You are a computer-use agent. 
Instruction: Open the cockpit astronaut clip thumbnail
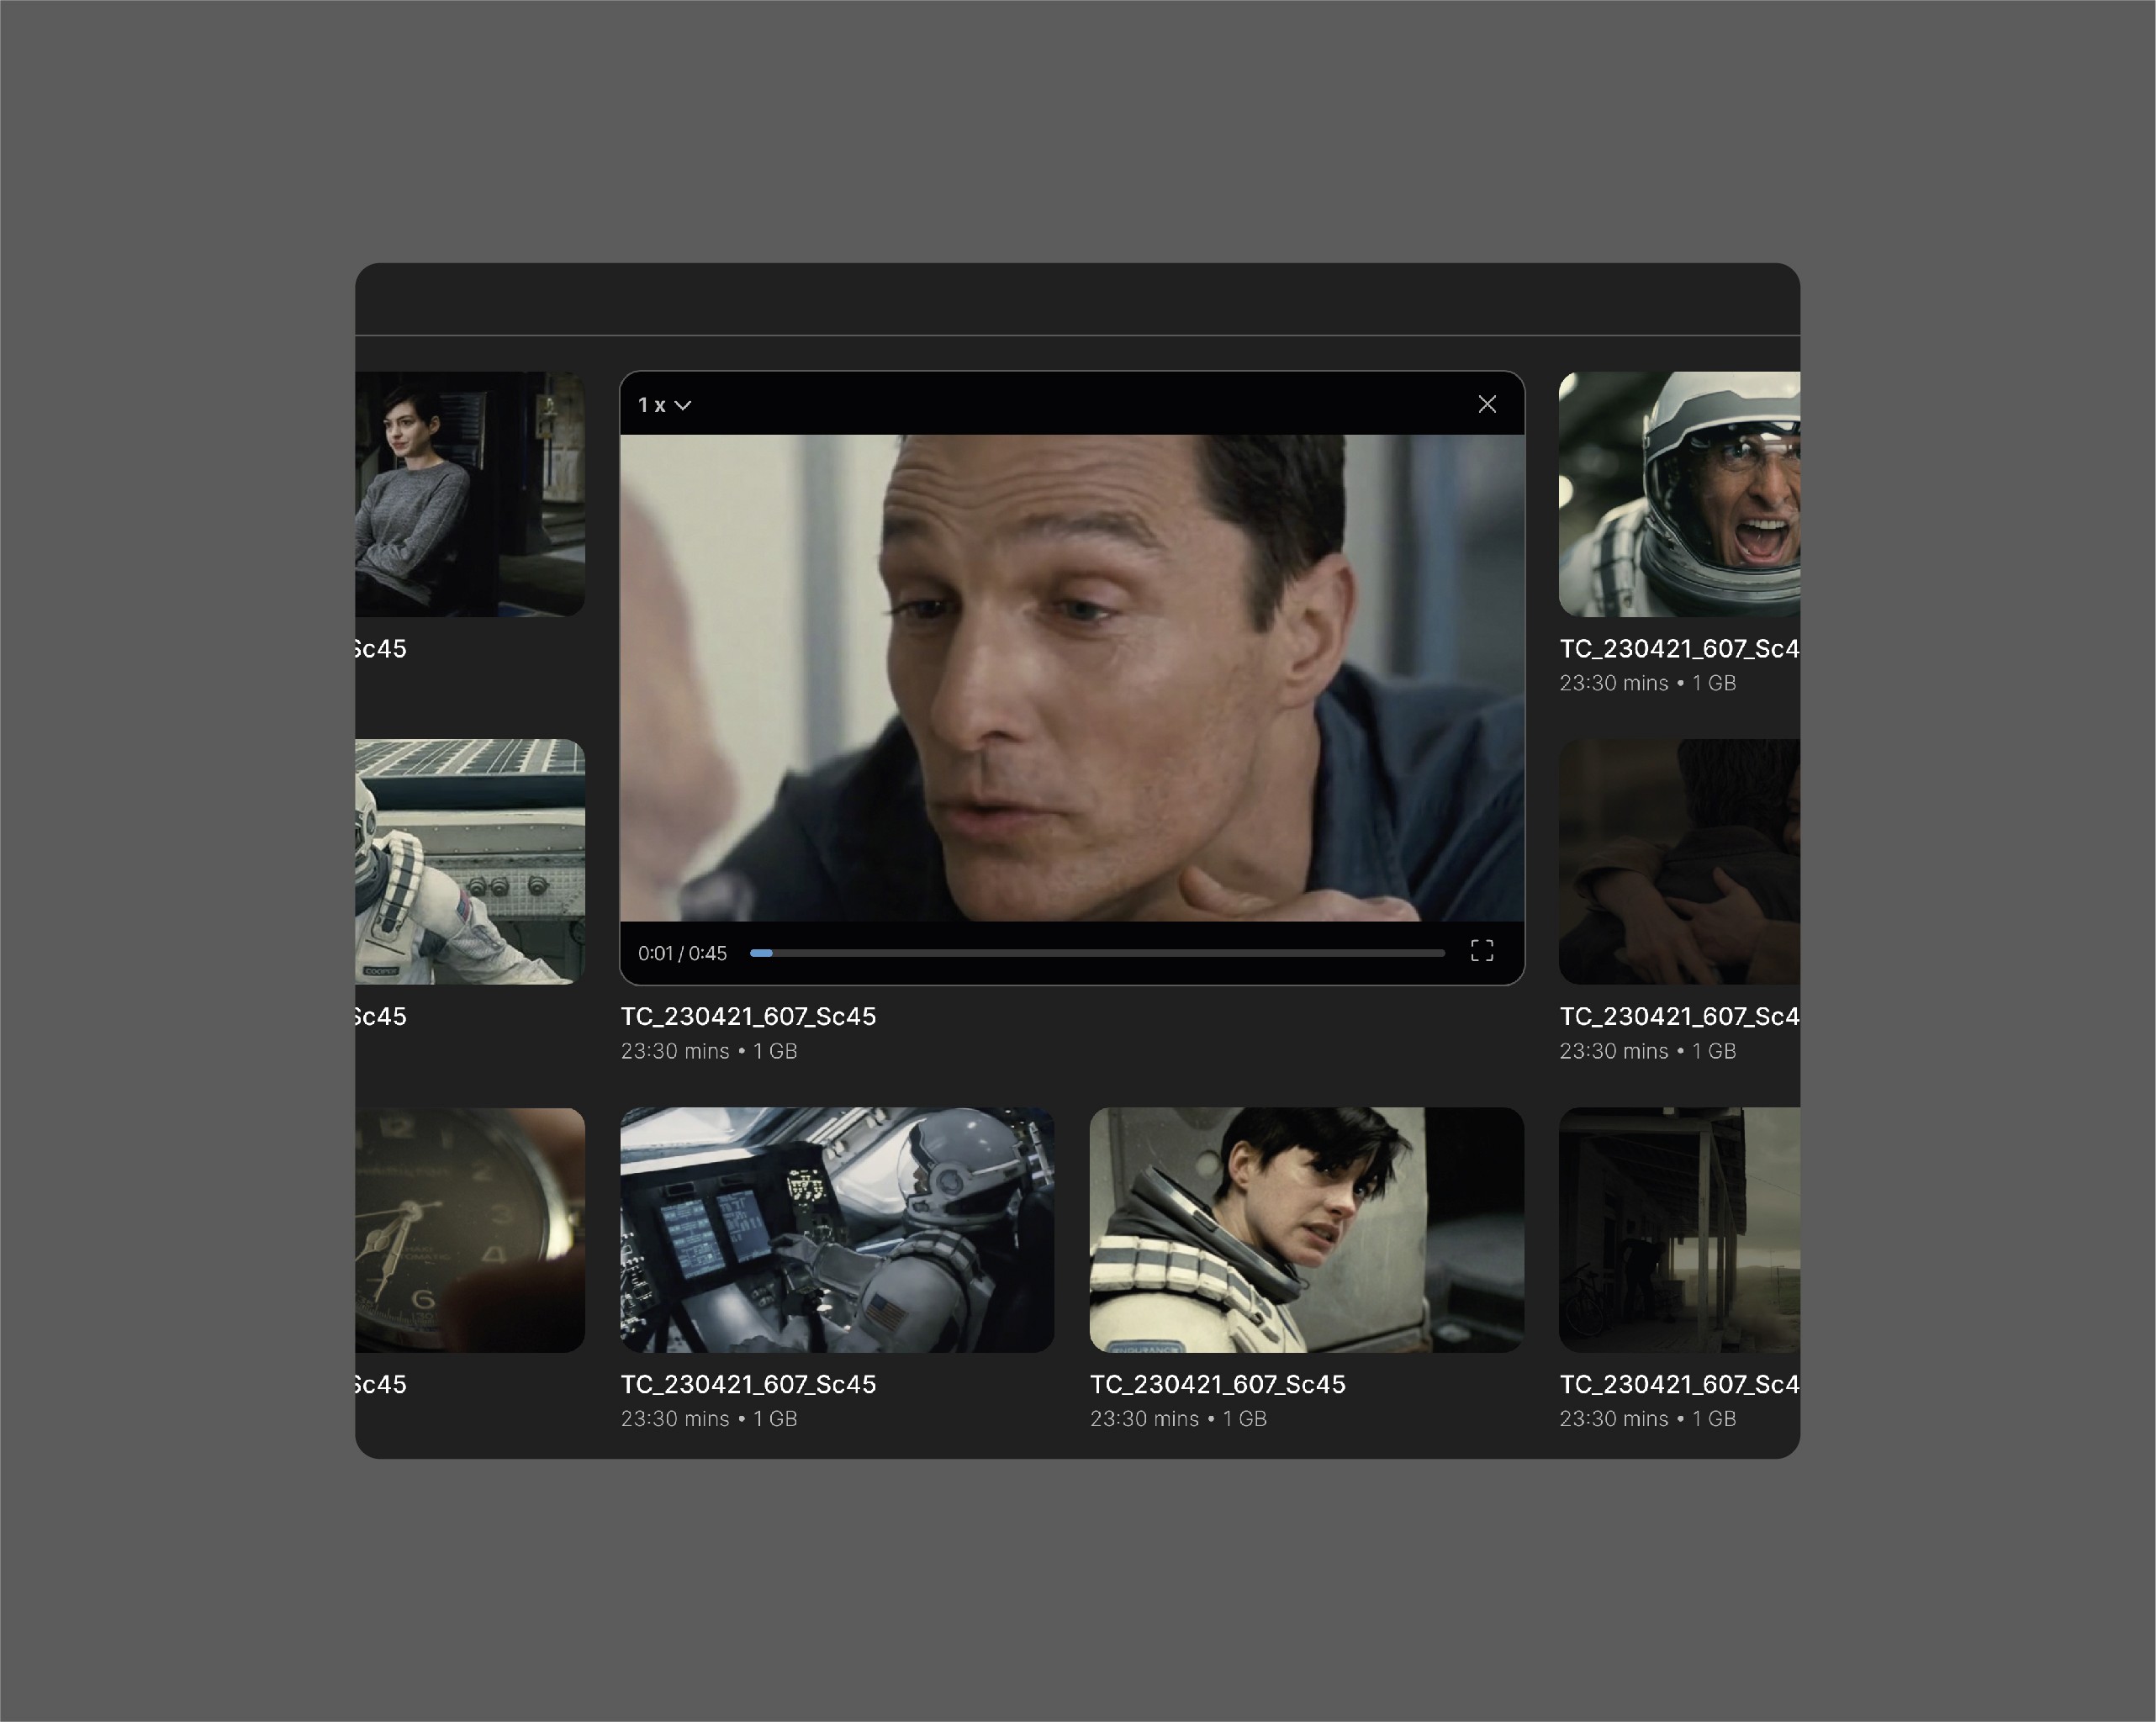point(837,1229)
